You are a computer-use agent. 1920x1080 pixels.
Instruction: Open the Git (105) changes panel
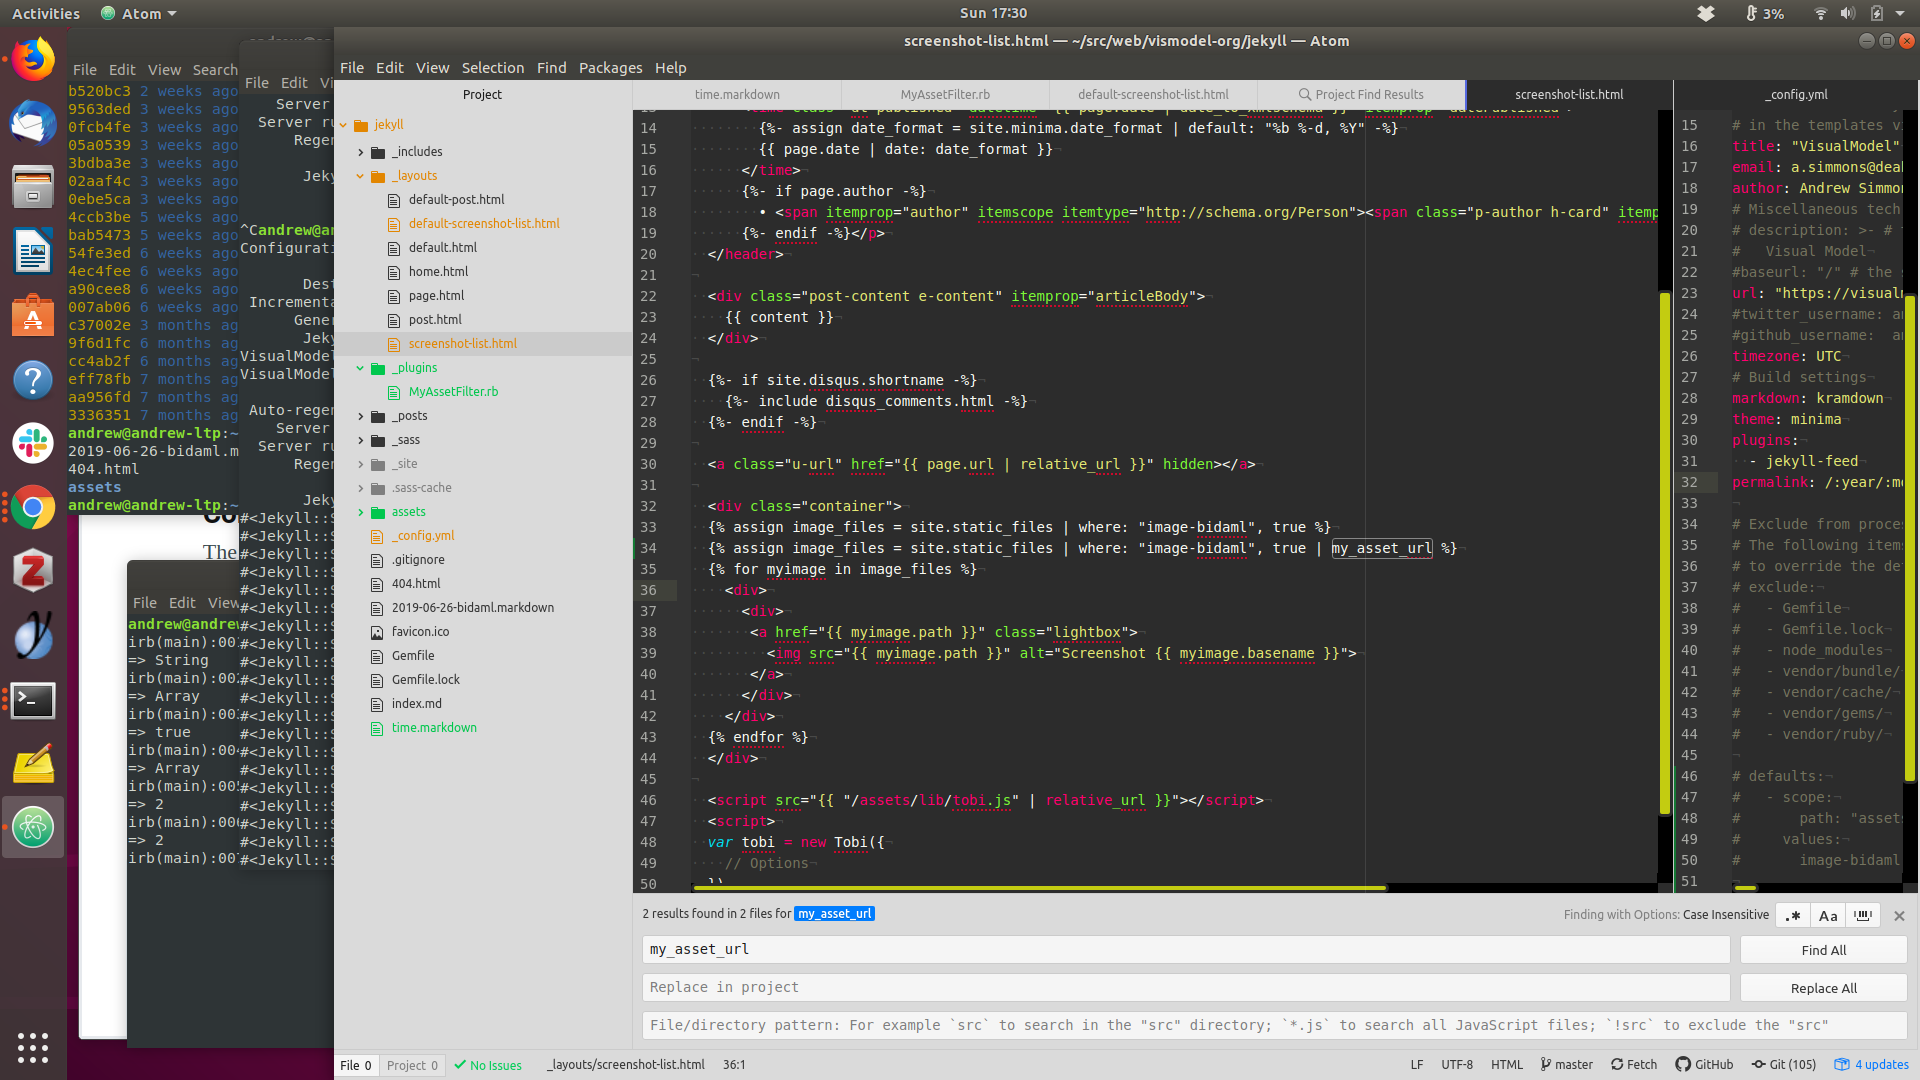pos(1783,1065)
